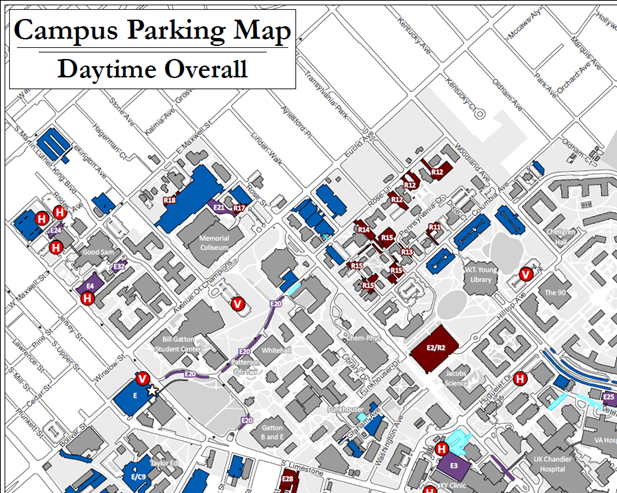Select the H marker next to E4 lot
The width and height of the screenshot is (617, 493).
(x=87, y=298)
